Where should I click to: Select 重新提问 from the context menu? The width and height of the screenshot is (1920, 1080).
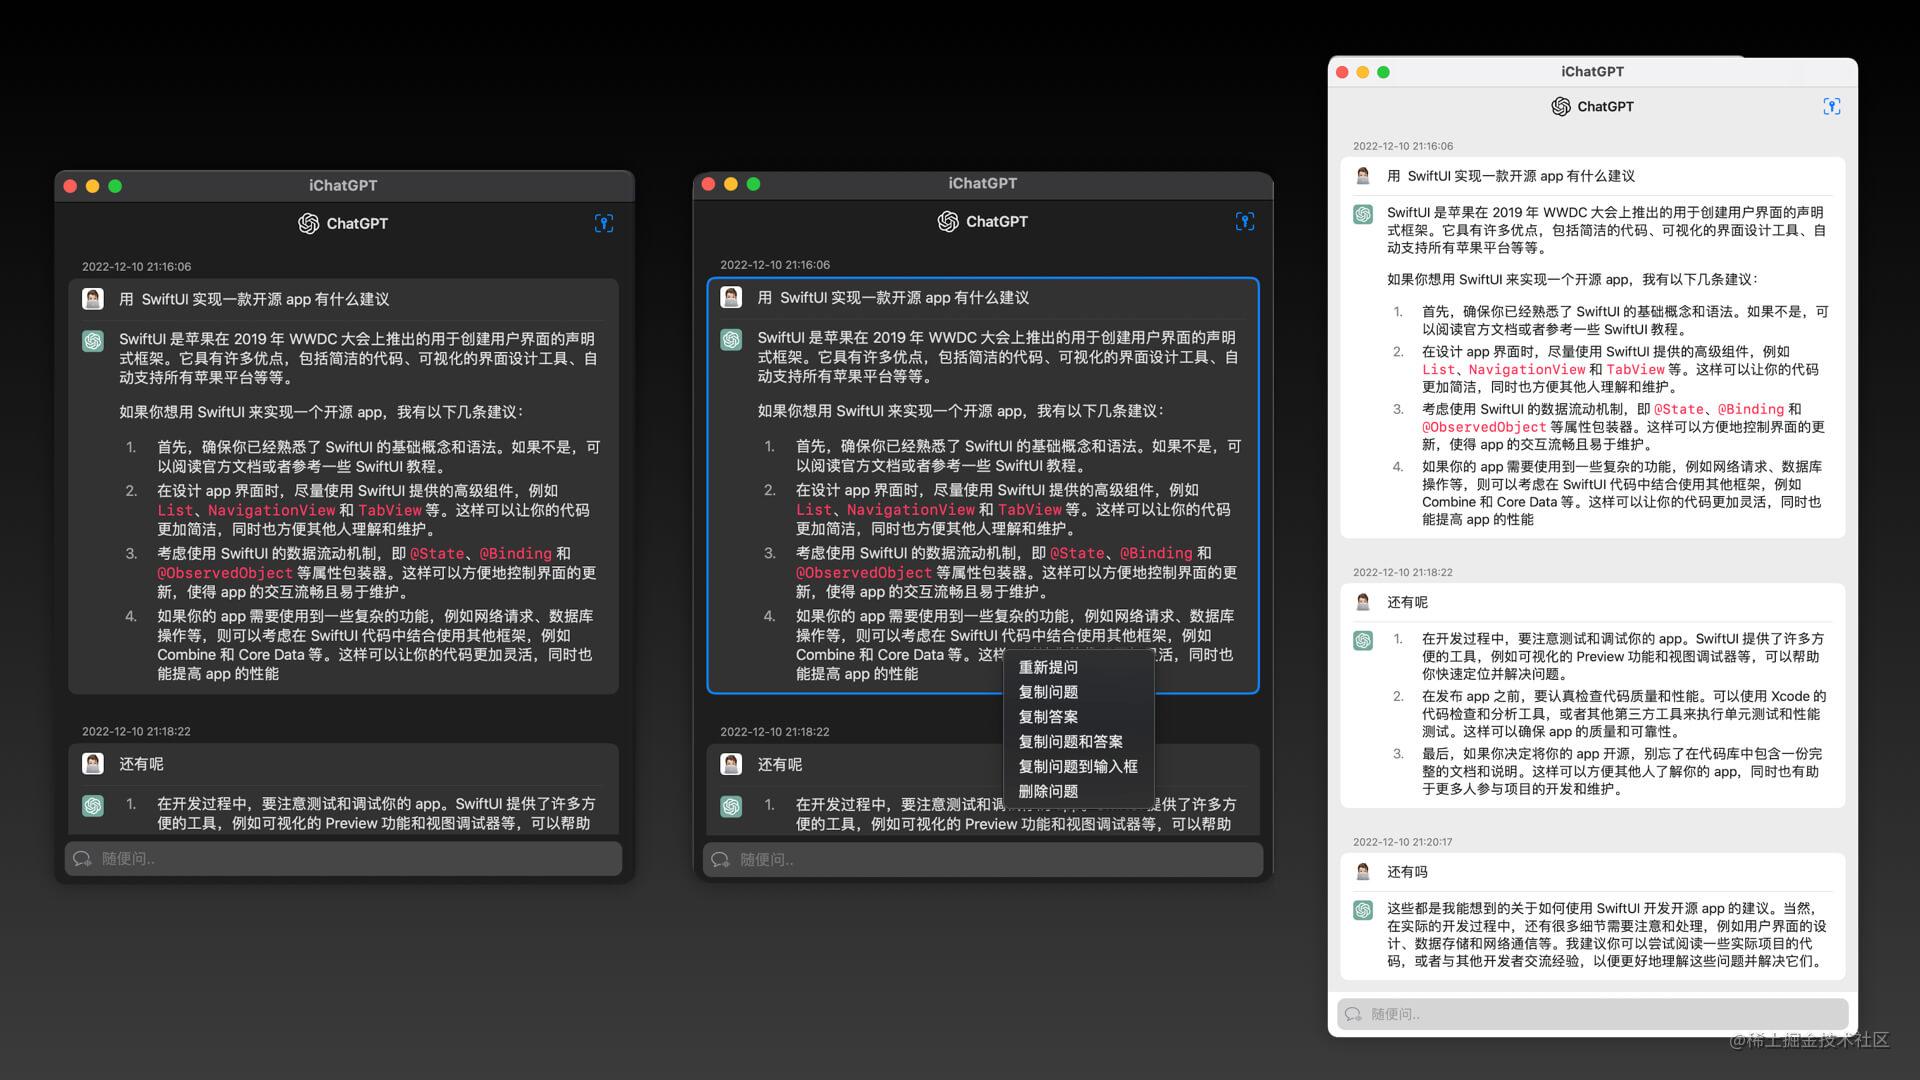pyautogui.click(x=1047, y=666)
